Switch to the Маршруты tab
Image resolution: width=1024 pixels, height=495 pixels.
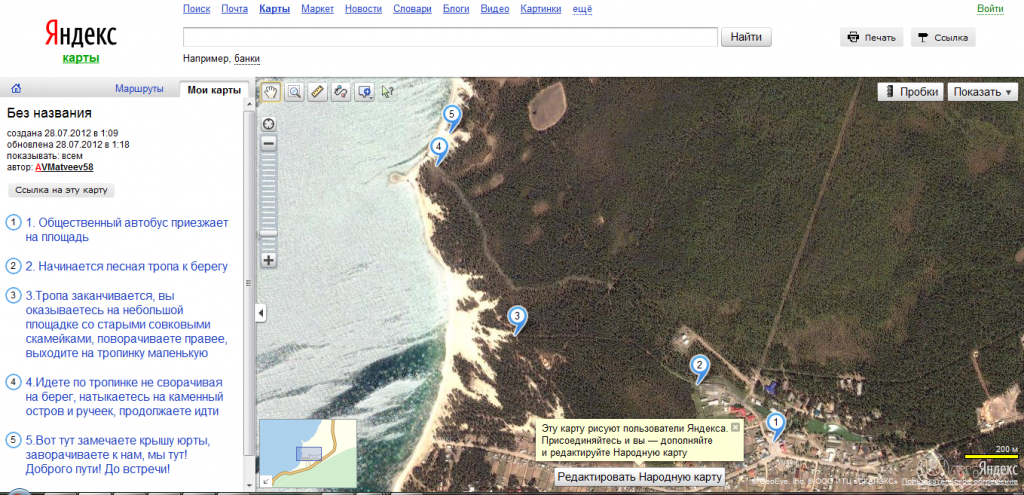(x=139, y=89)
